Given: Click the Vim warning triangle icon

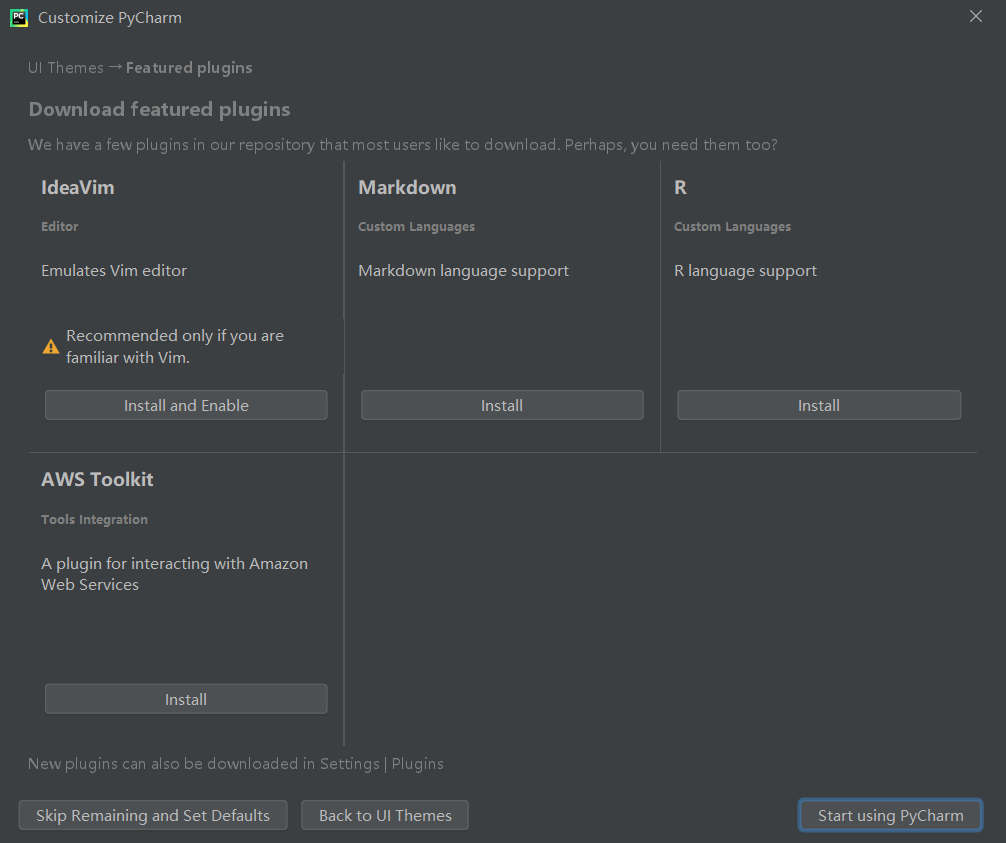Looking at the screenshot, I should (51, 347).
